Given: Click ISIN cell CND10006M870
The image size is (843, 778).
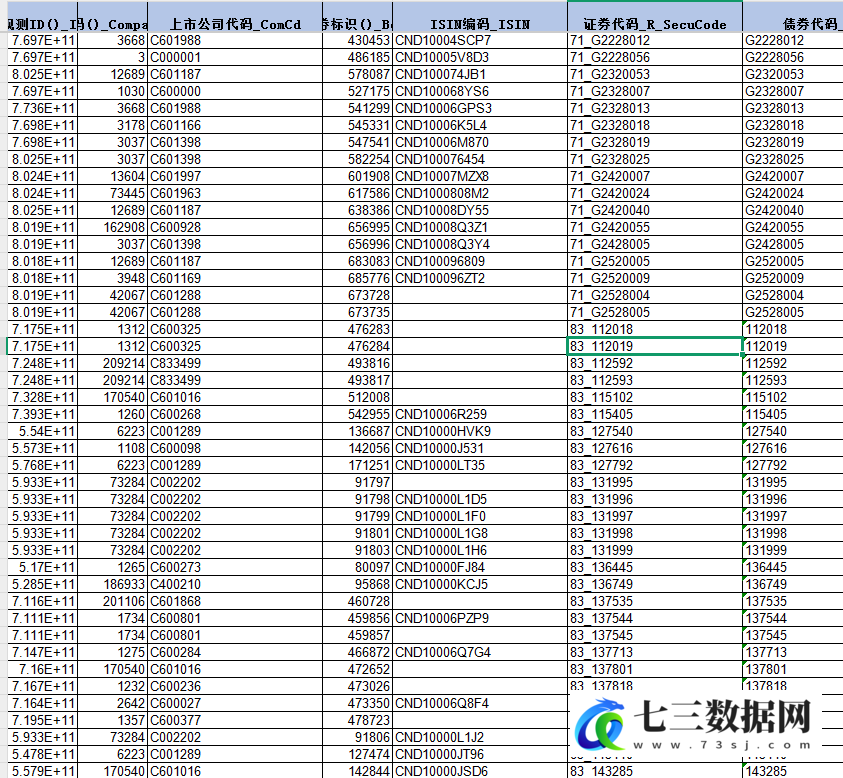Looking at the screenshot, I should (480, 142).
